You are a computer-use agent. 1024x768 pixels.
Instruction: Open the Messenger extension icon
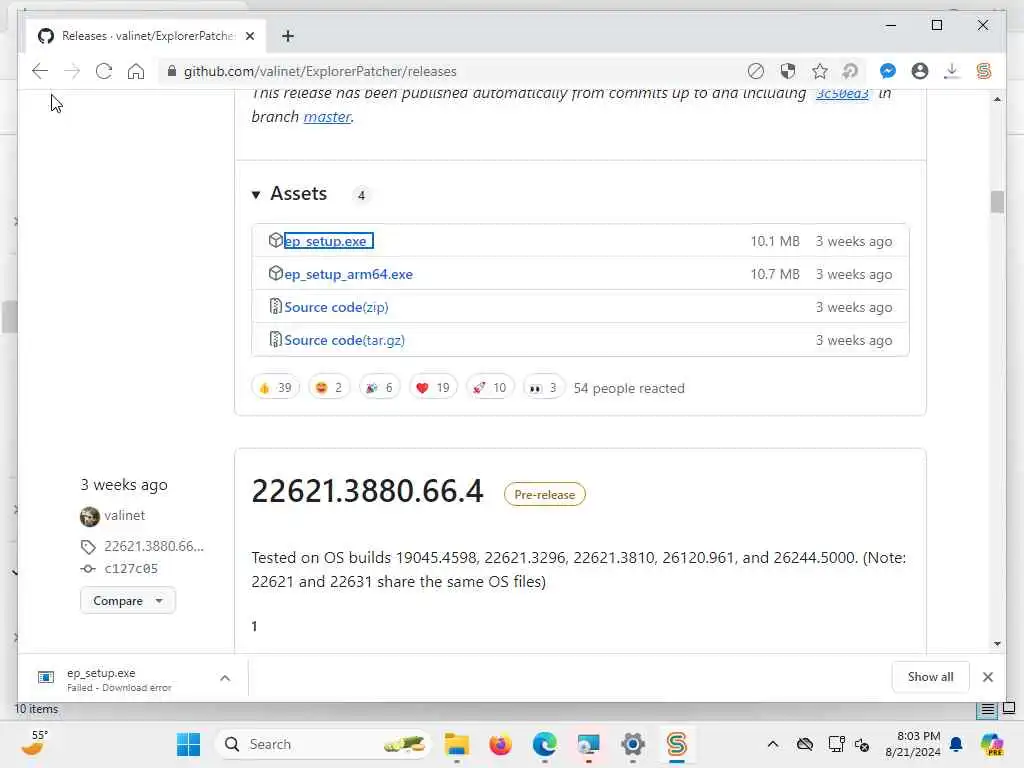click(888, 71)
